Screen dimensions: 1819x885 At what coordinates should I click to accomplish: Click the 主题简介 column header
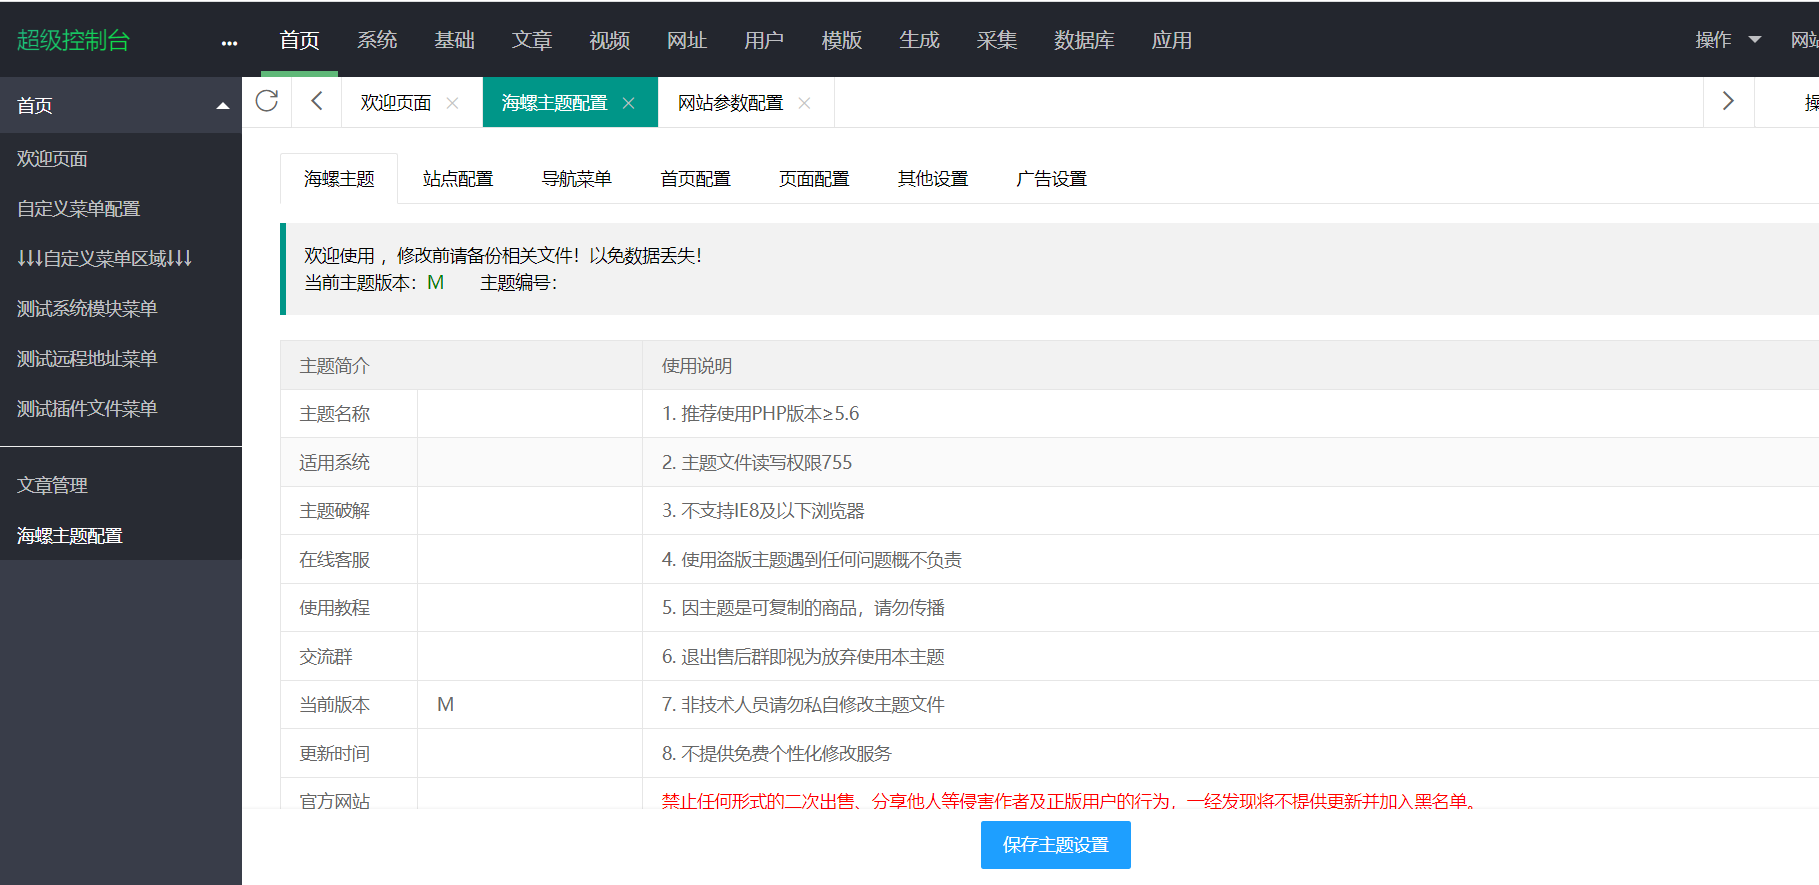tap(461, 366)
